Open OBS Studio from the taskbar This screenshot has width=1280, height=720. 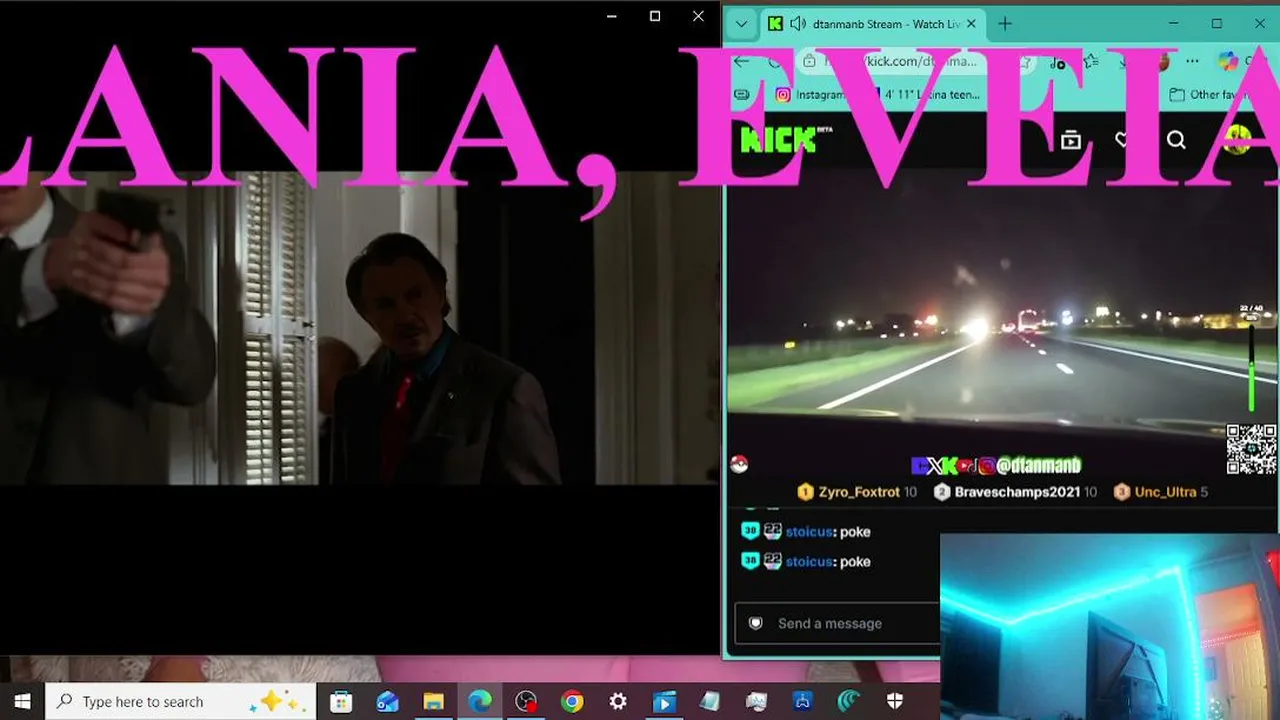[526, 702]
